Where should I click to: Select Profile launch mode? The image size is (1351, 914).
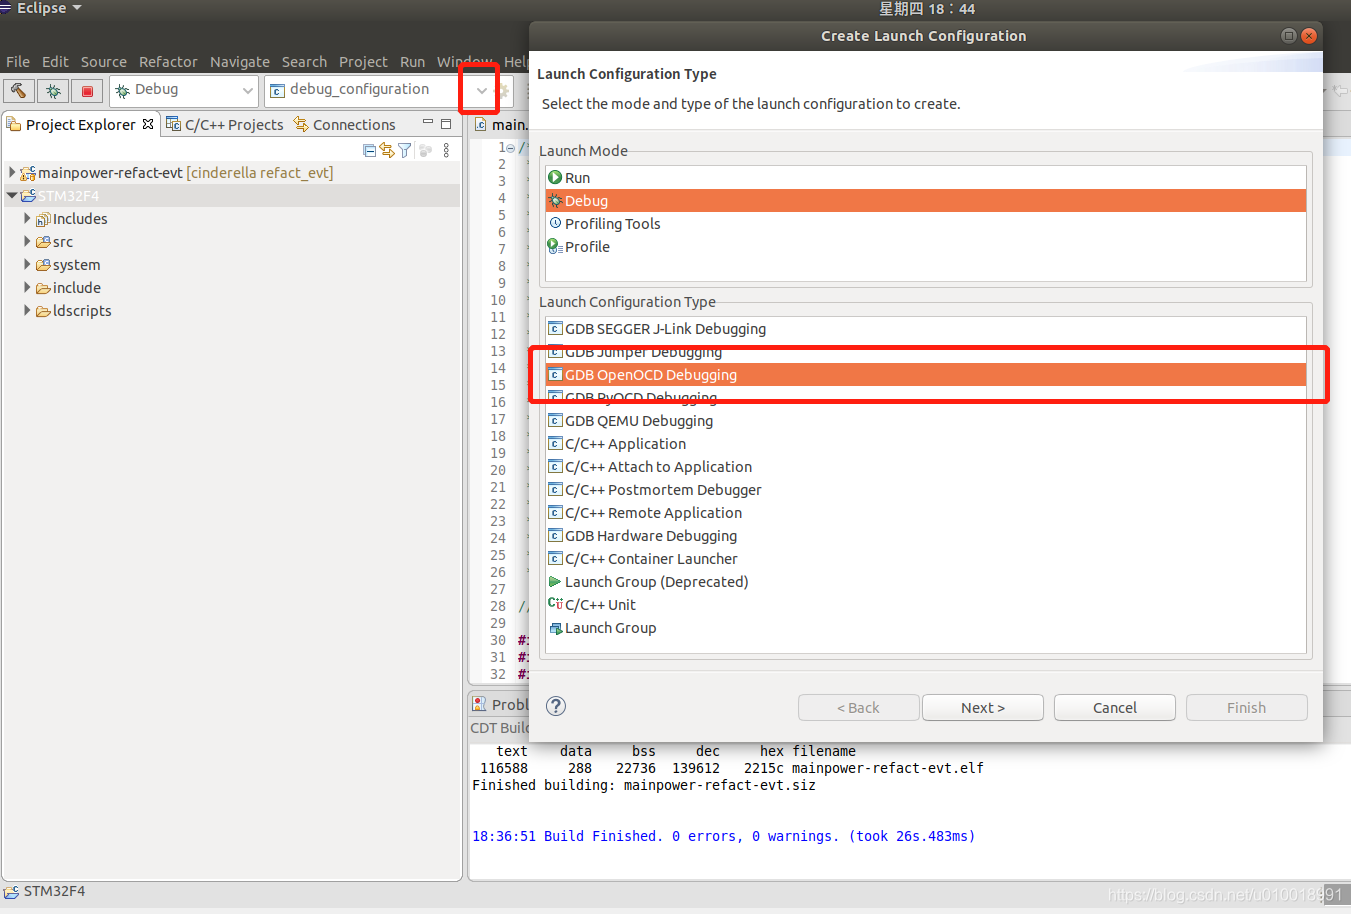[x=926, y=246]
